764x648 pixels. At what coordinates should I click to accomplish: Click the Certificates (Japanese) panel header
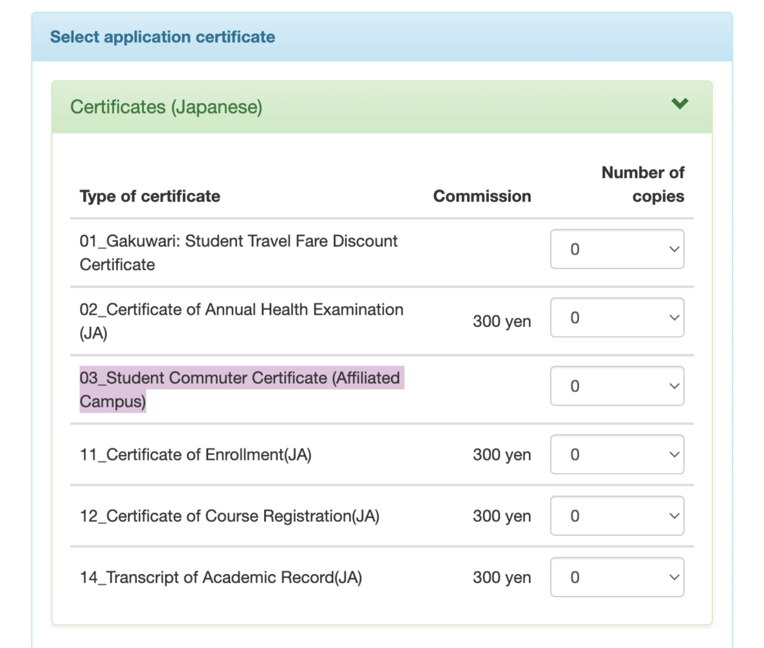pyautogui.click(x=382, y=107)
